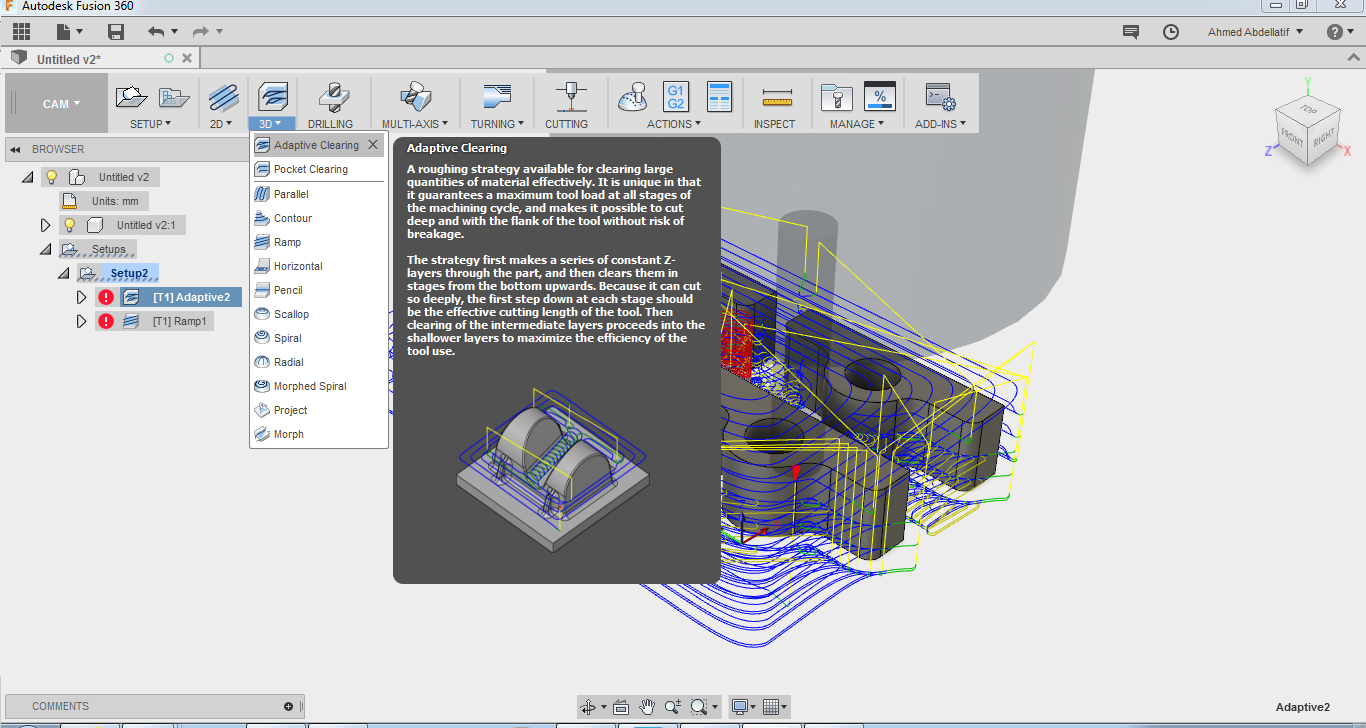The width and height of the screenshot is (1366, 728).
Task: Click the Cutting tool icon
Action: pyautogui.click(x=570, y=97)
